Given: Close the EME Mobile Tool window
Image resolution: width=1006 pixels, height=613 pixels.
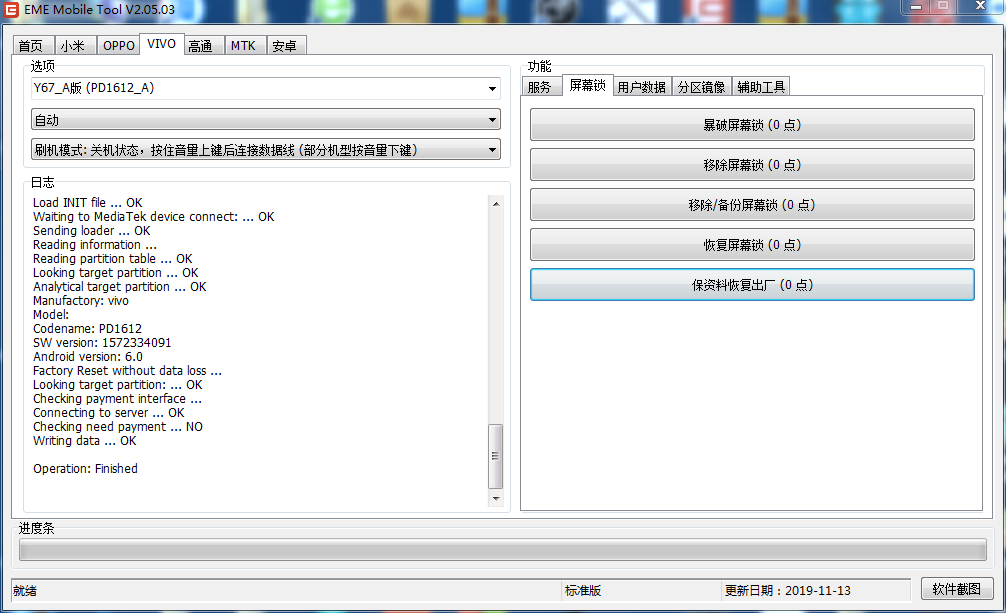Looking at the screenshot, I should pos(980,6).
